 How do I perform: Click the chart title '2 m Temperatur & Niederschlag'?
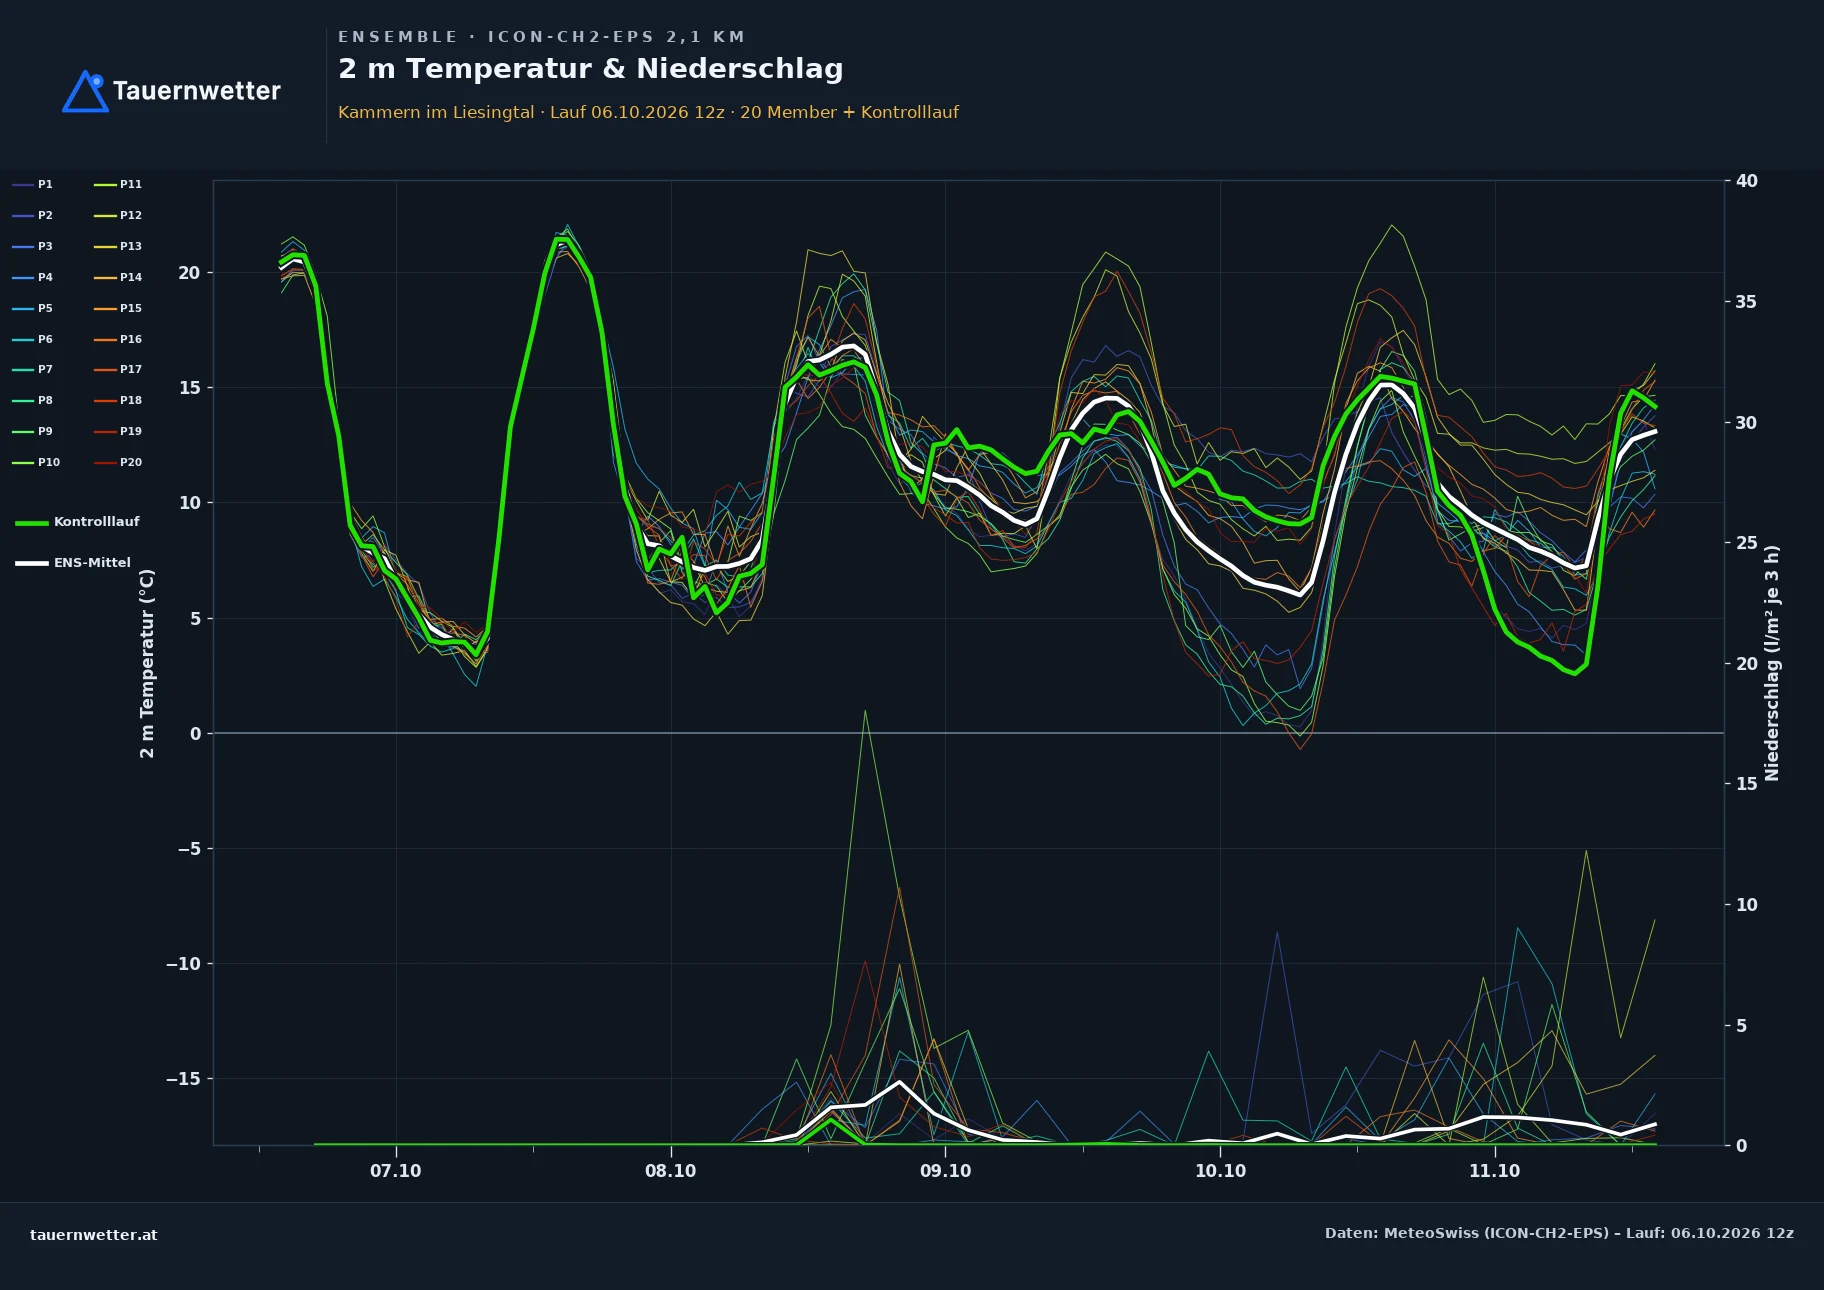tap(590, 69)
